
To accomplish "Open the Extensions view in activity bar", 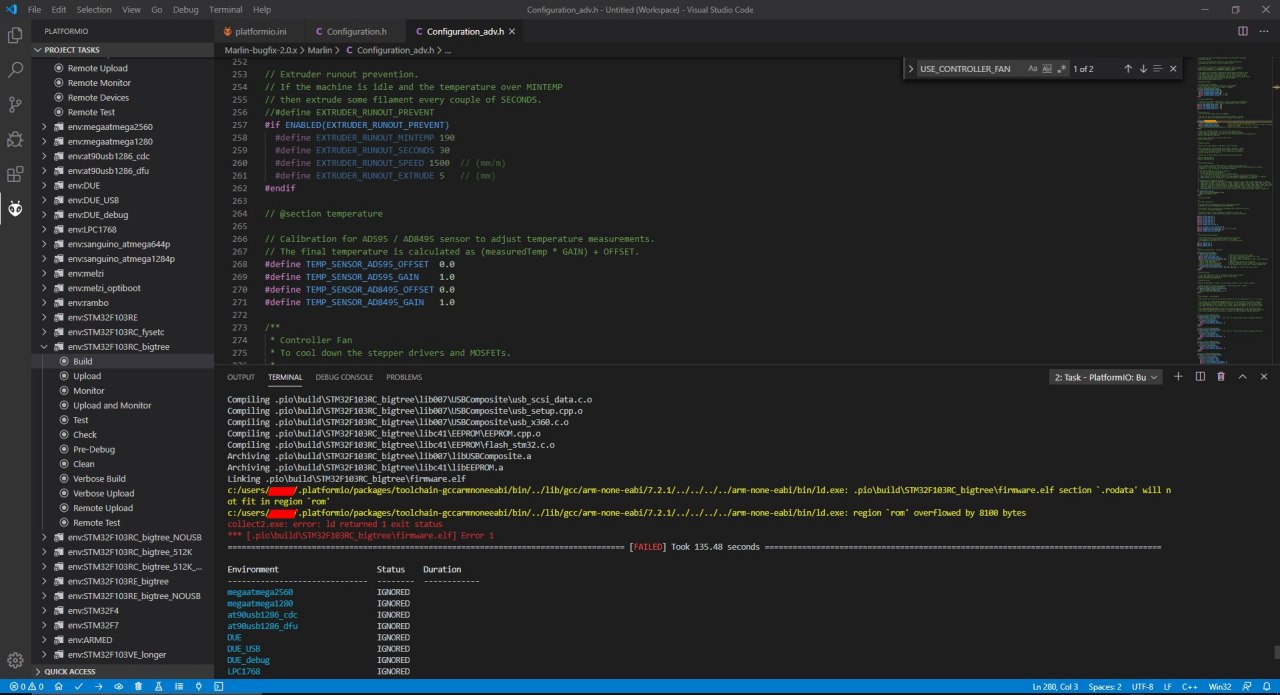I will click(x=15, y=174).
